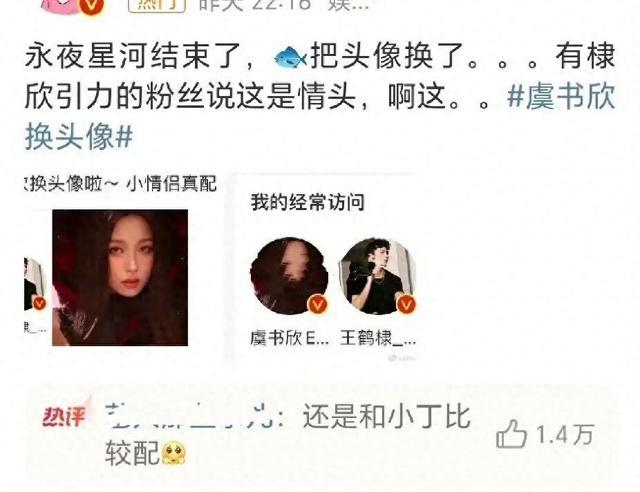Screen dimensions: 640x492
Task: Tap the fish emoji in post text
Action: click(290, 56)
